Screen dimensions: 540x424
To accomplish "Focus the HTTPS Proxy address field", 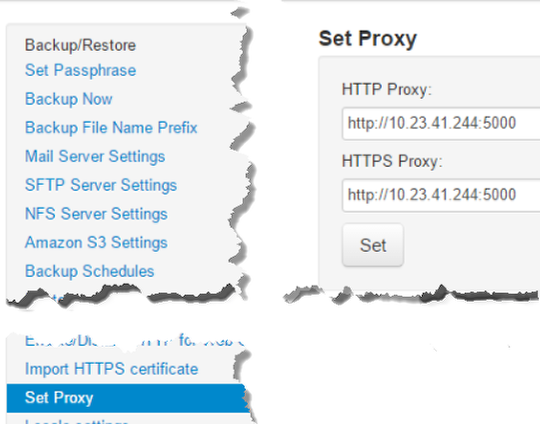I will pyautogui.click(x=441, y=195).
